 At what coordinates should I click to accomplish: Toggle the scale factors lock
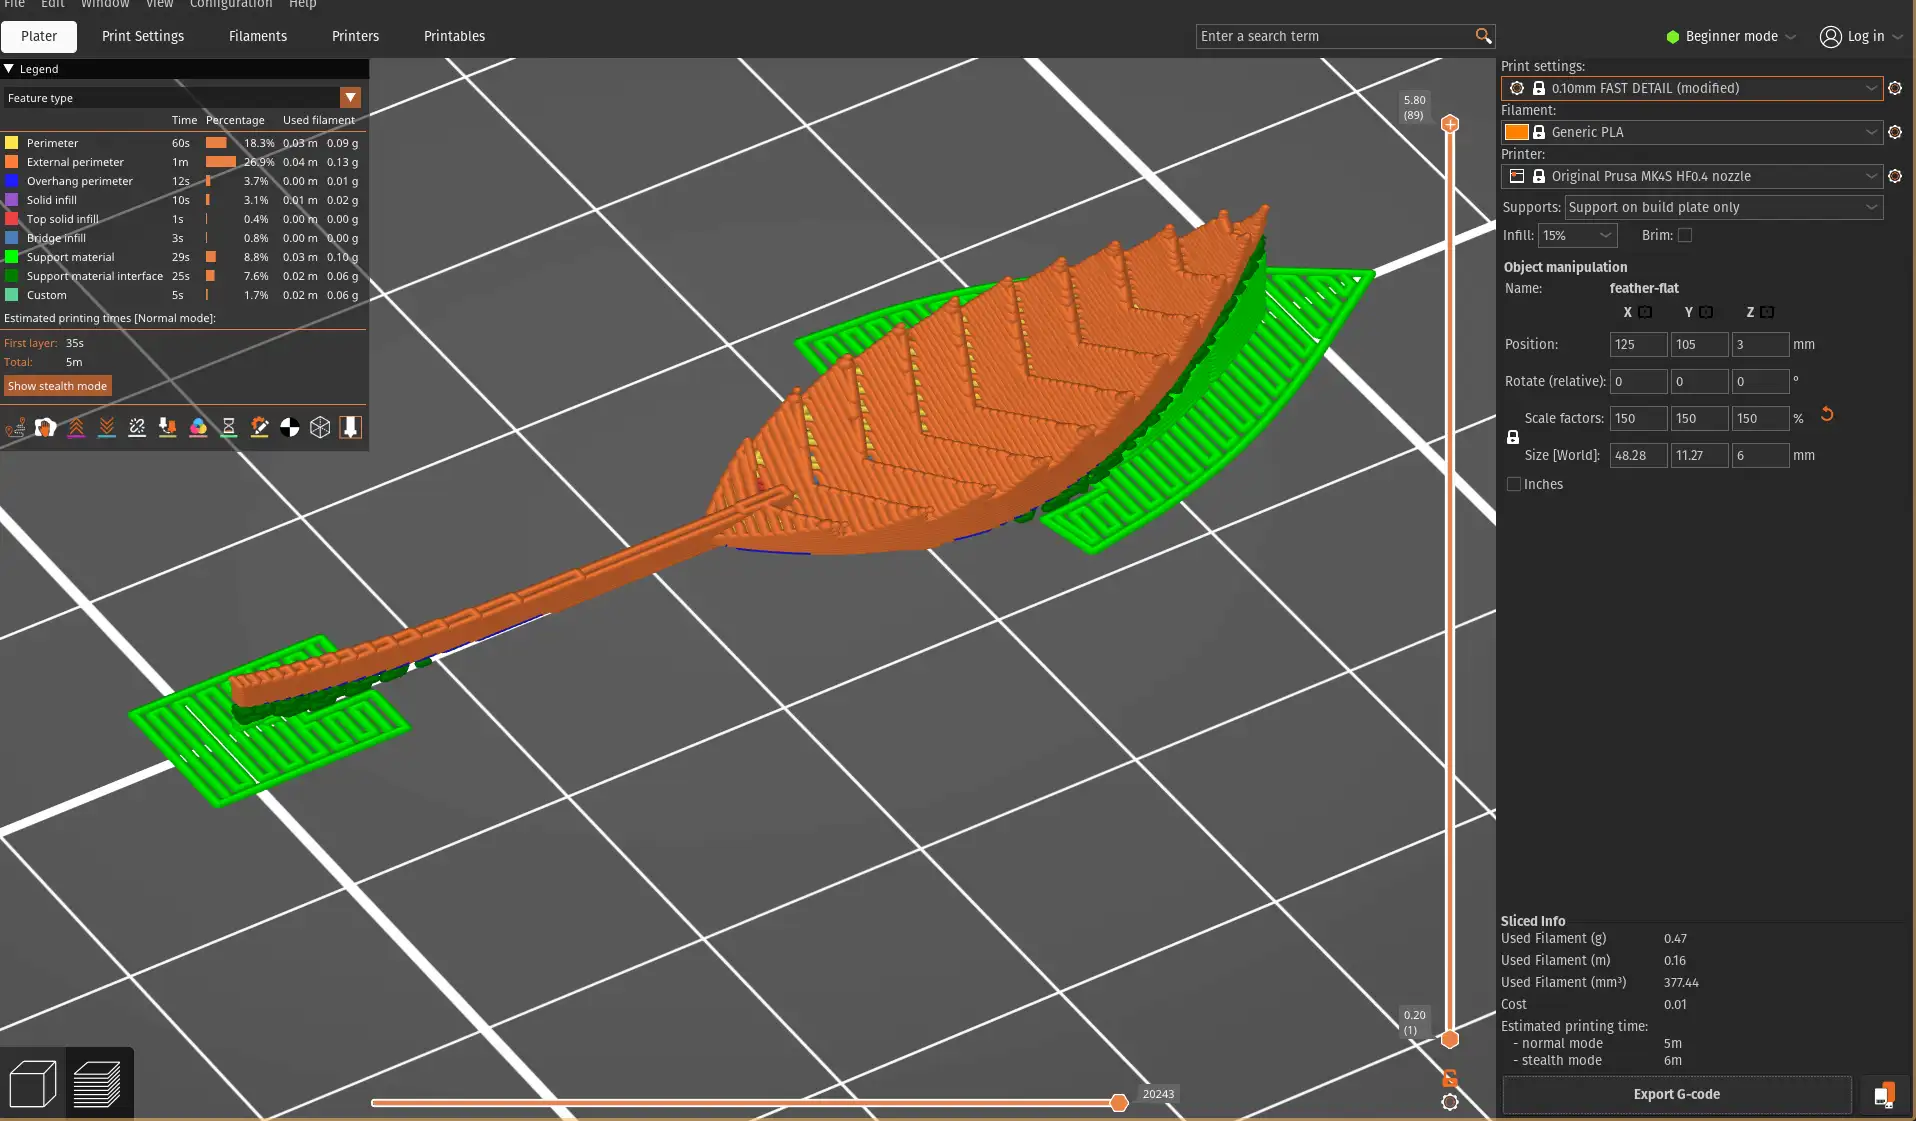1513,437
